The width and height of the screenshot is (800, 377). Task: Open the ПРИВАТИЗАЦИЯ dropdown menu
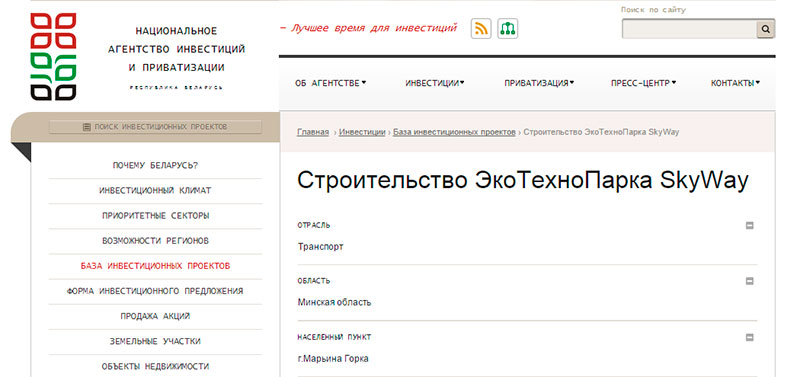coord(539,83)
